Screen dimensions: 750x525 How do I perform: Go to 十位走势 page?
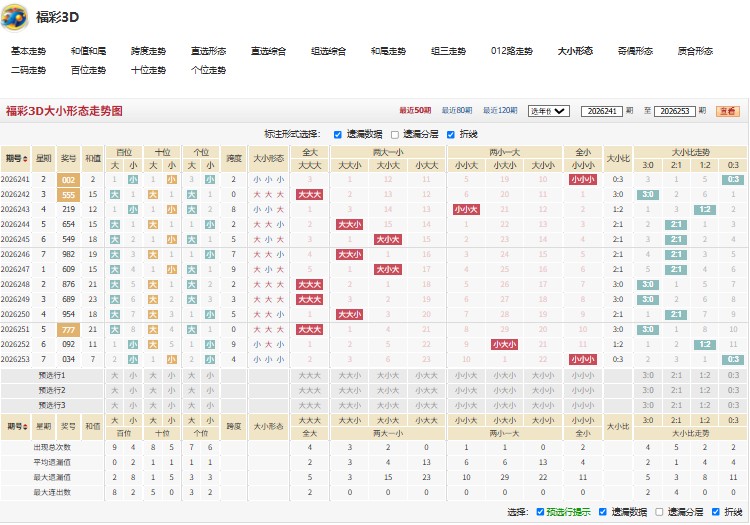coord(148,70)
